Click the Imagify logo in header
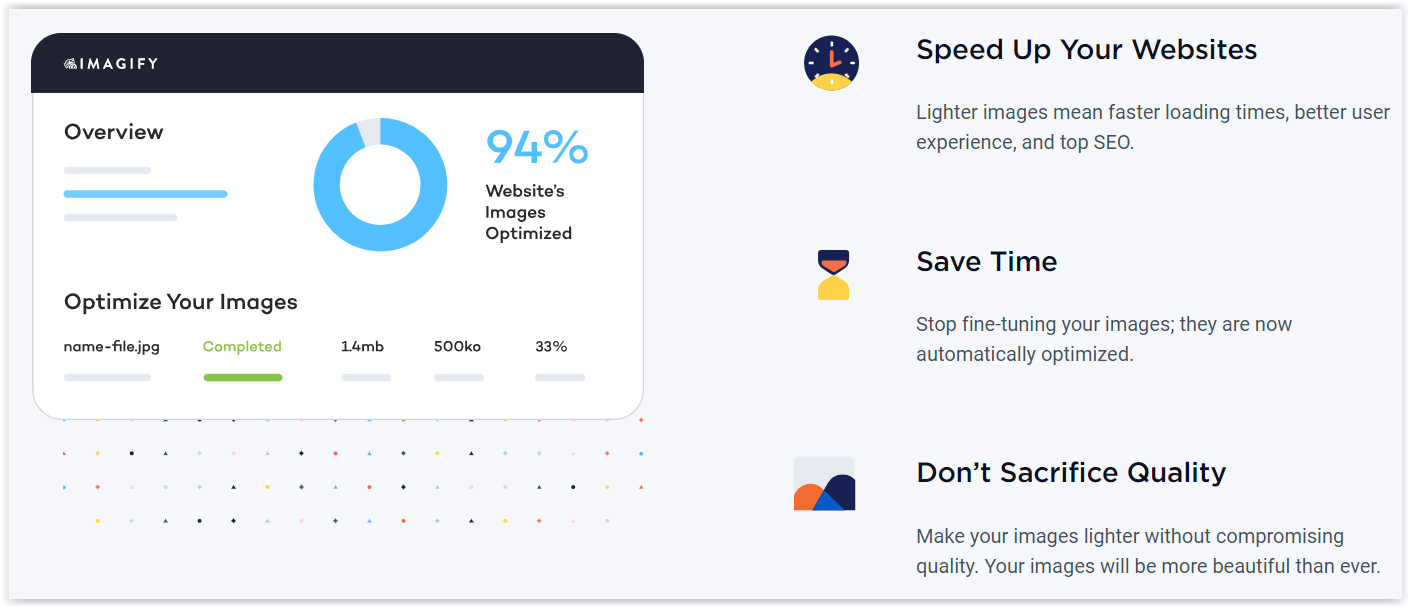 (111, 63)
